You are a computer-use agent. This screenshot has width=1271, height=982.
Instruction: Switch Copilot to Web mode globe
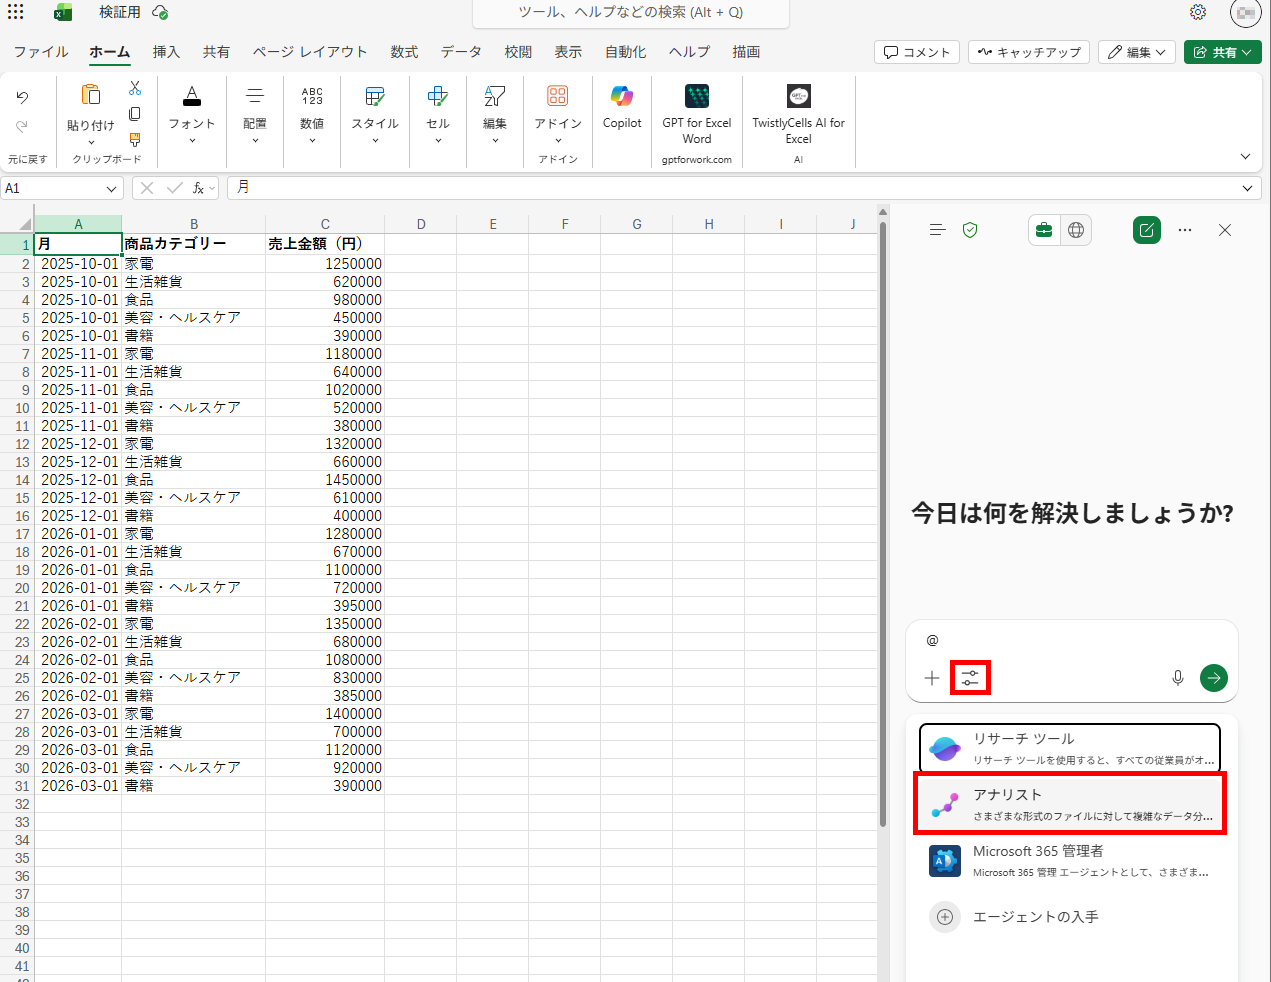pyautogui.click(x=1076, y=230)
